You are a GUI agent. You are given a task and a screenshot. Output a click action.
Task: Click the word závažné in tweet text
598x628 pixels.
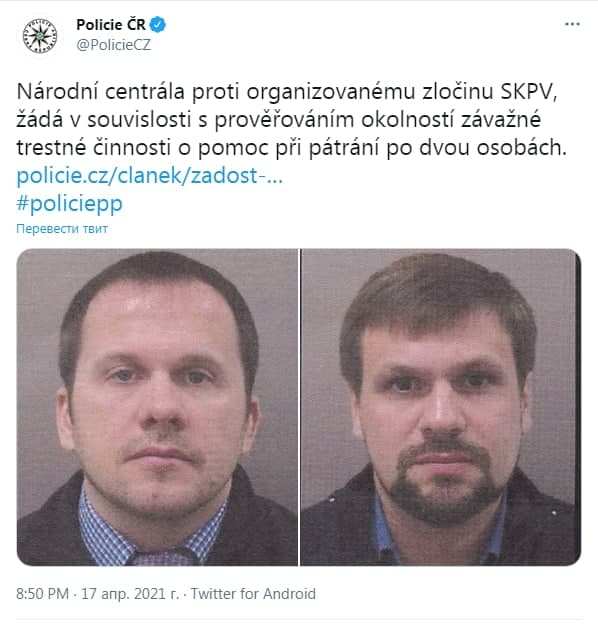click(501, 120)
